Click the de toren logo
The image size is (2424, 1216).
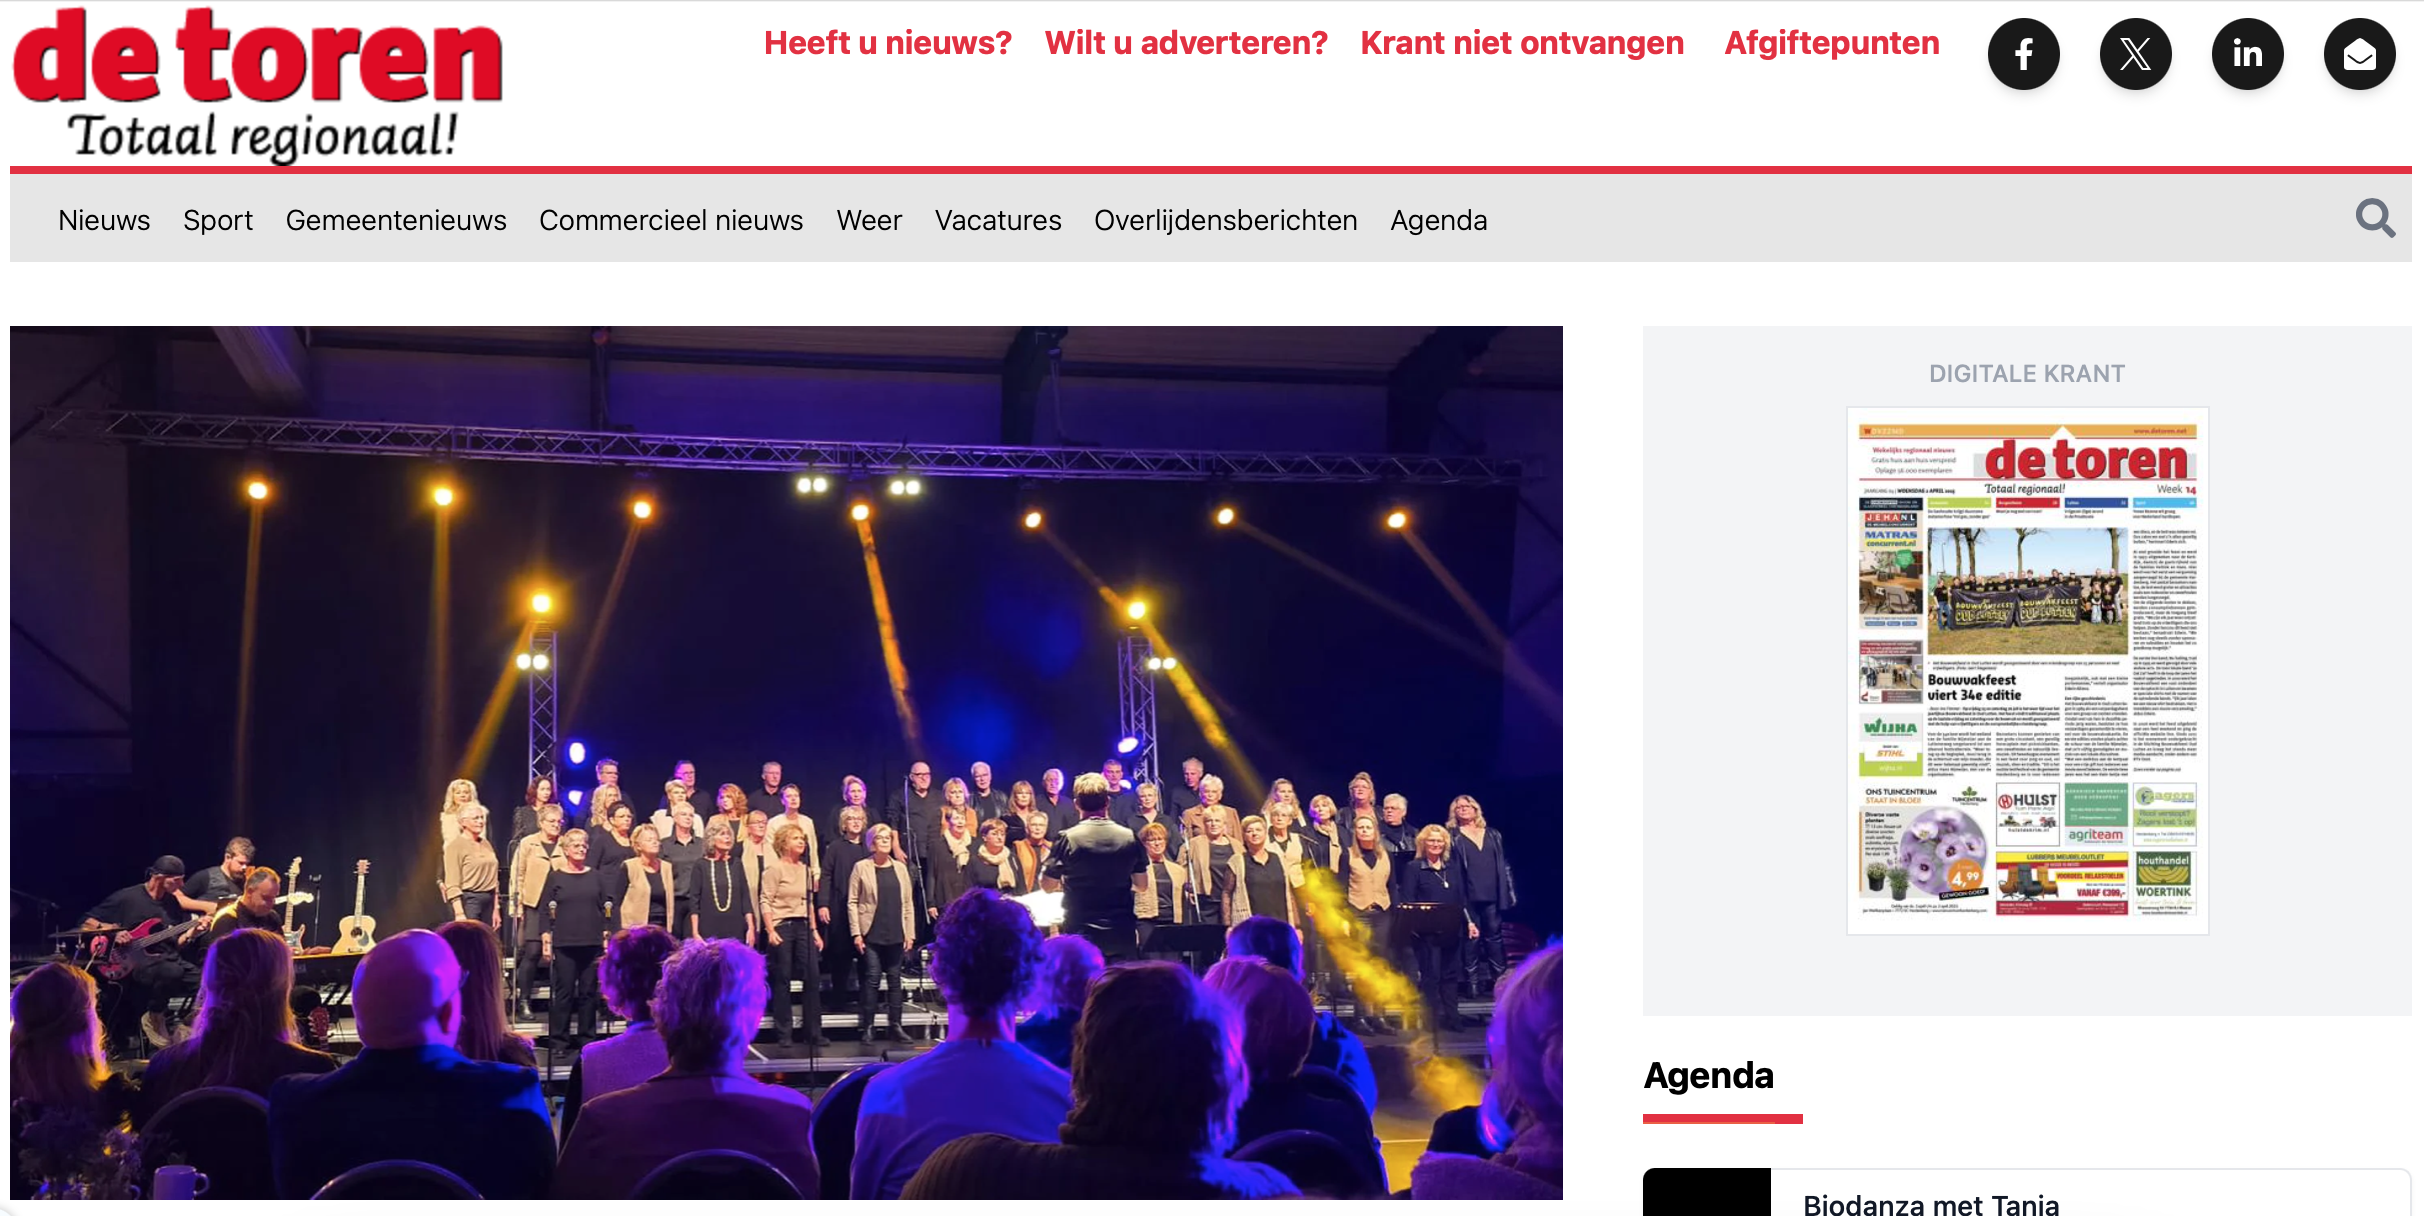pyautogui.click(x=257, y=85)
